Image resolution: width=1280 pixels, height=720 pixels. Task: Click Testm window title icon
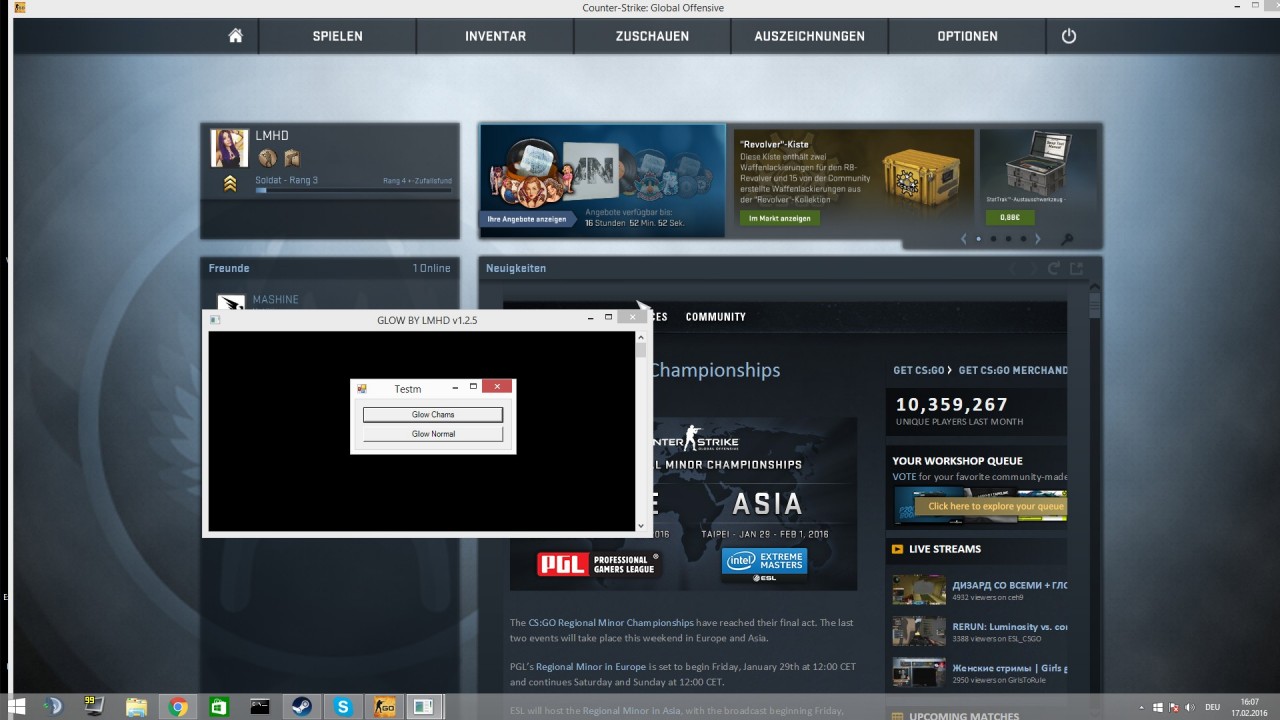[x=362, y=388]
